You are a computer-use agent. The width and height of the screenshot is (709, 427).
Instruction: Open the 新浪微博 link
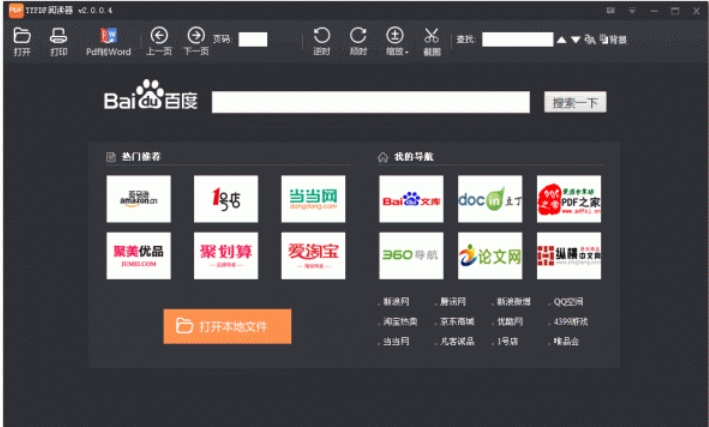tap(514, 302)
